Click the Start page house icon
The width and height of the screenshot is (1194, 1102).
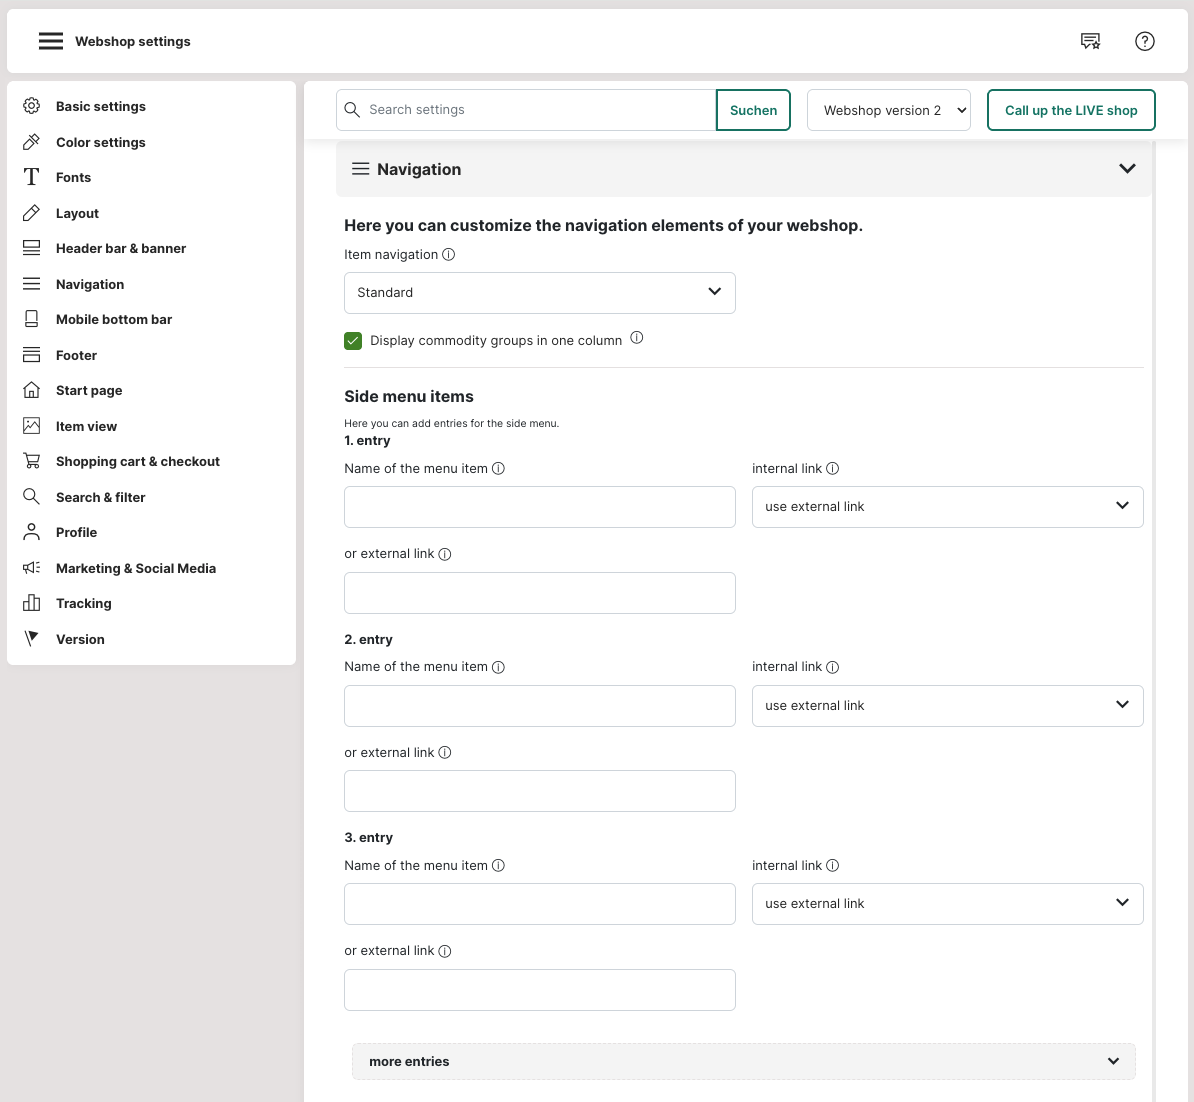[x=32, y=390]
